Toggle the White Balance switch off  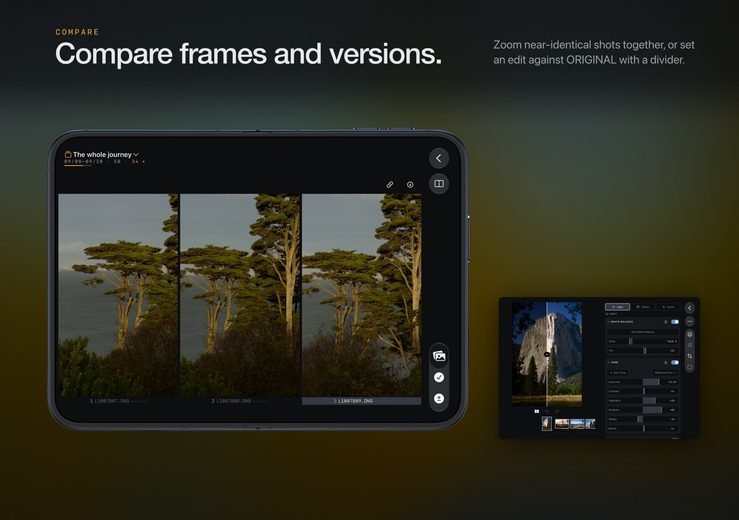tap(675, 322)
